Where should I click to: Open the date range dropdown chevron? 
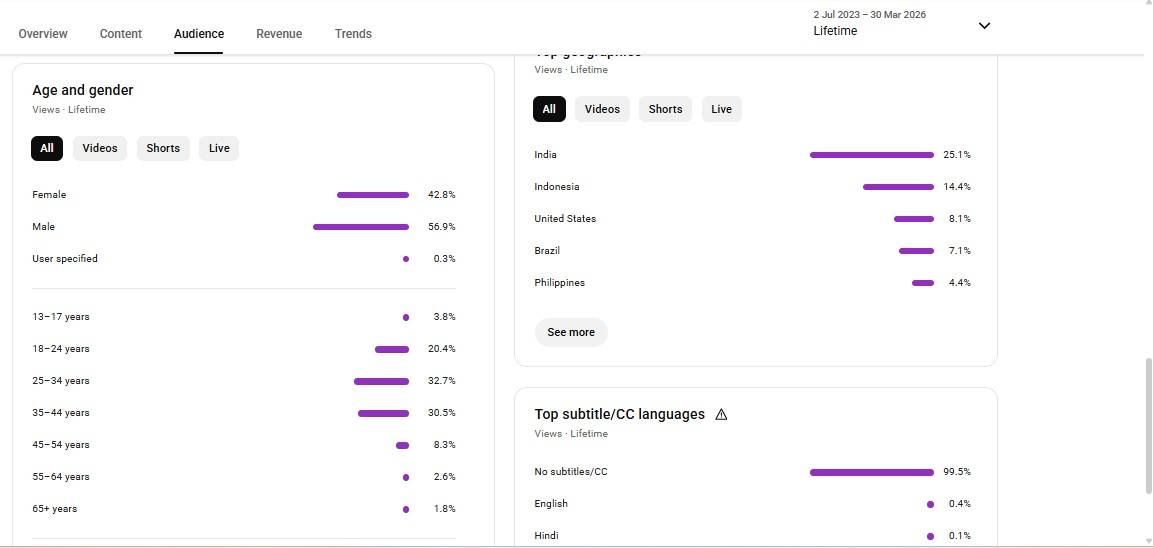(984, 26)
